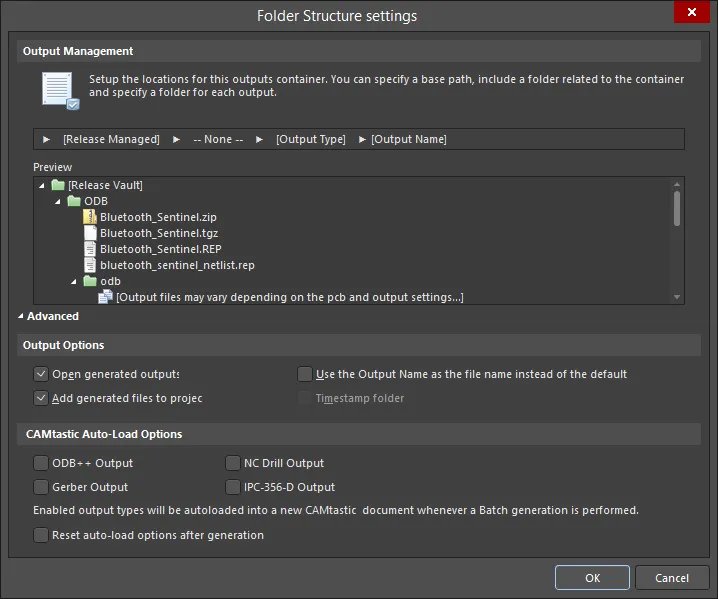This screenshot has height=599, width=718.
Task: Click the Output Management section header
Action: 359,51
